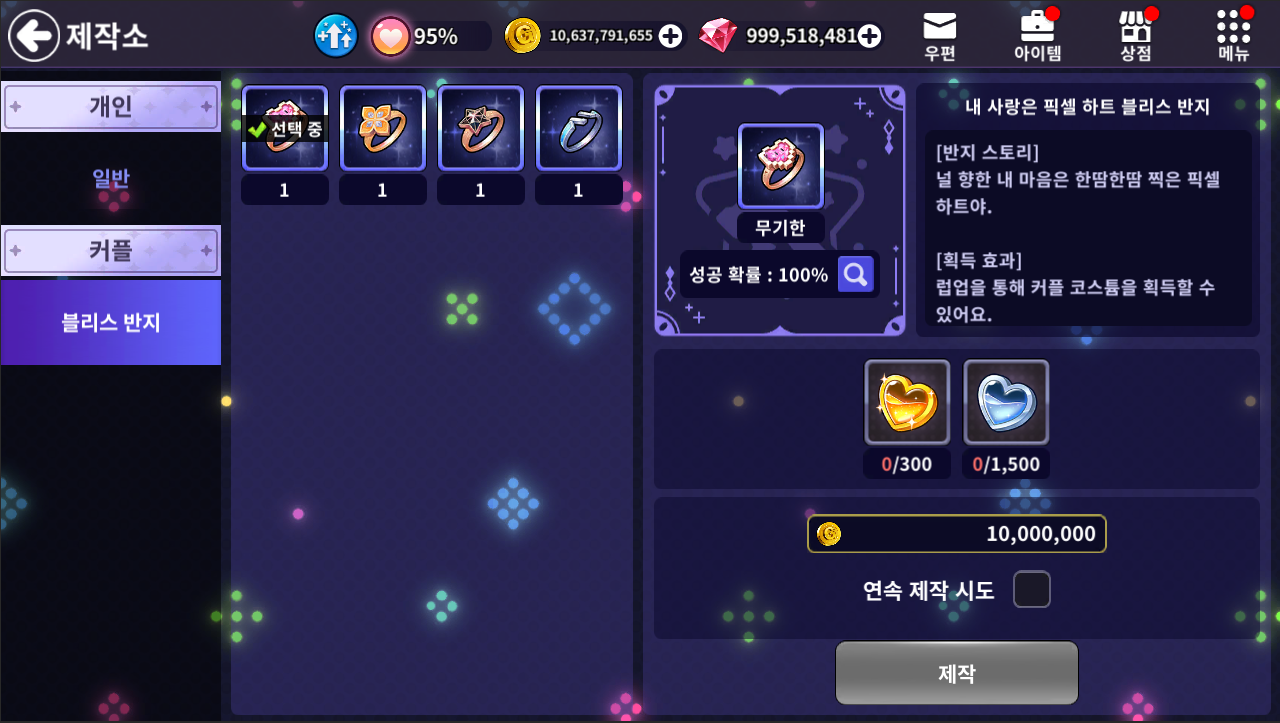The image size is (1280, 723).
Task: Select the 일반 subcategory
Action: pos(111,179)
